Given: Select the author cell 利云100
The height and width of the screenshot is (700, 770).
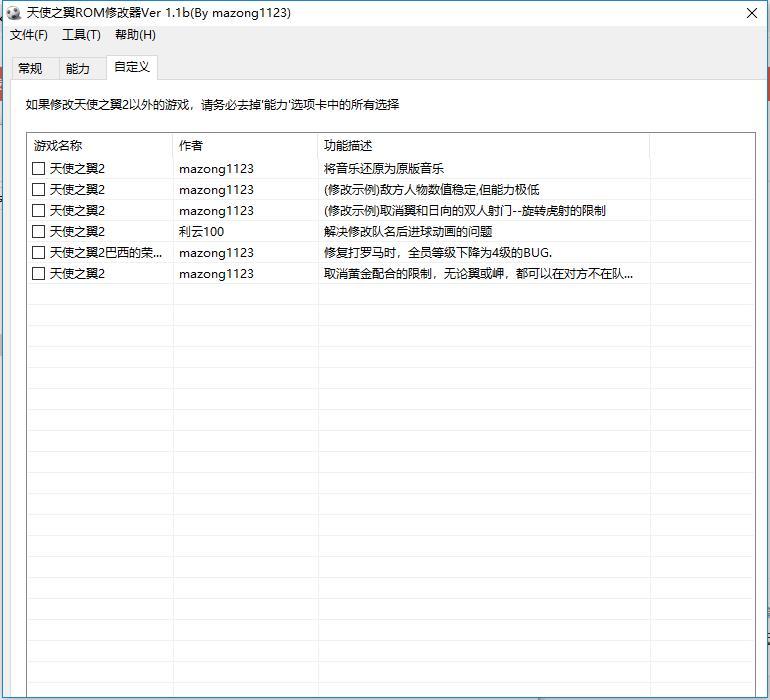Looking at the screenshot, I should point(201,231).
